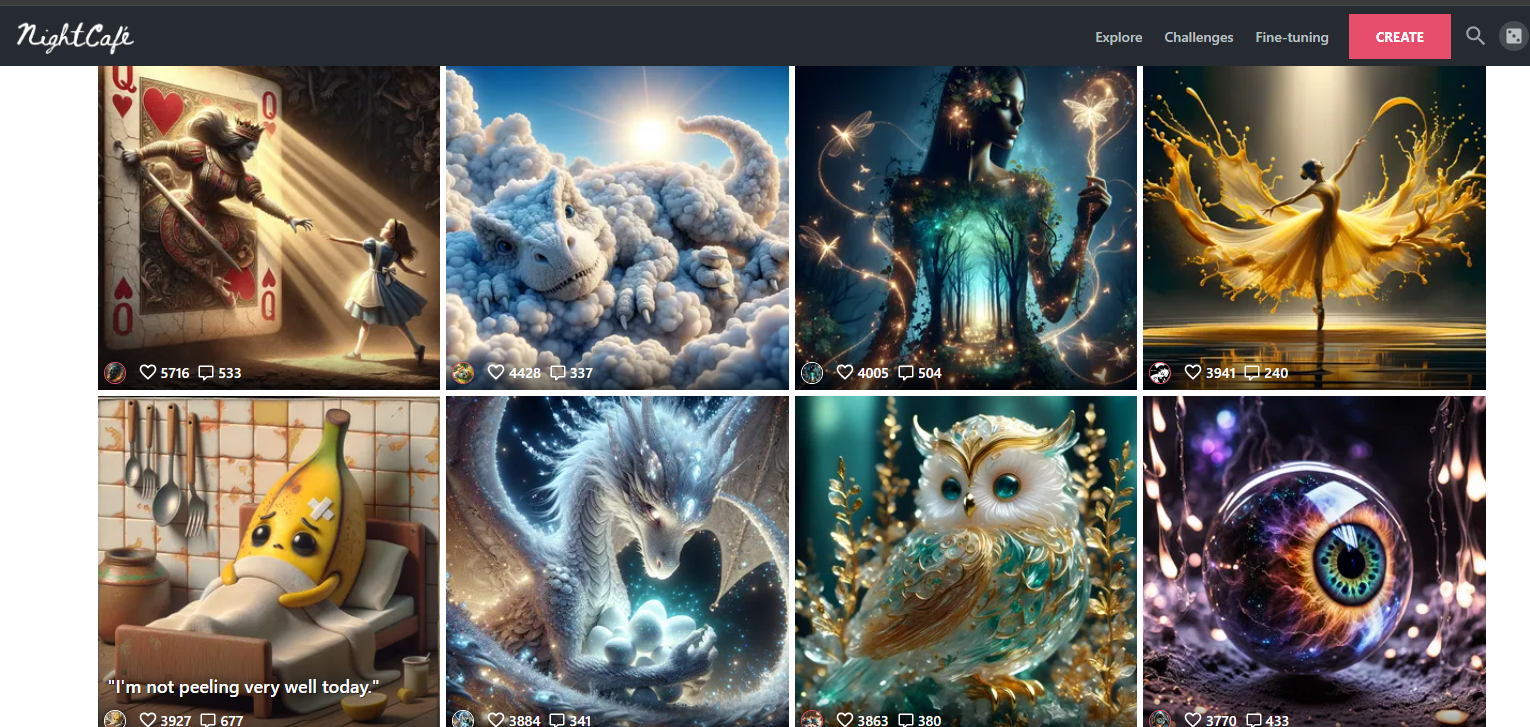1530x727 pixels.
Task: Like the golden owl image
Action: pyautogui.click(x=845, y=719)
